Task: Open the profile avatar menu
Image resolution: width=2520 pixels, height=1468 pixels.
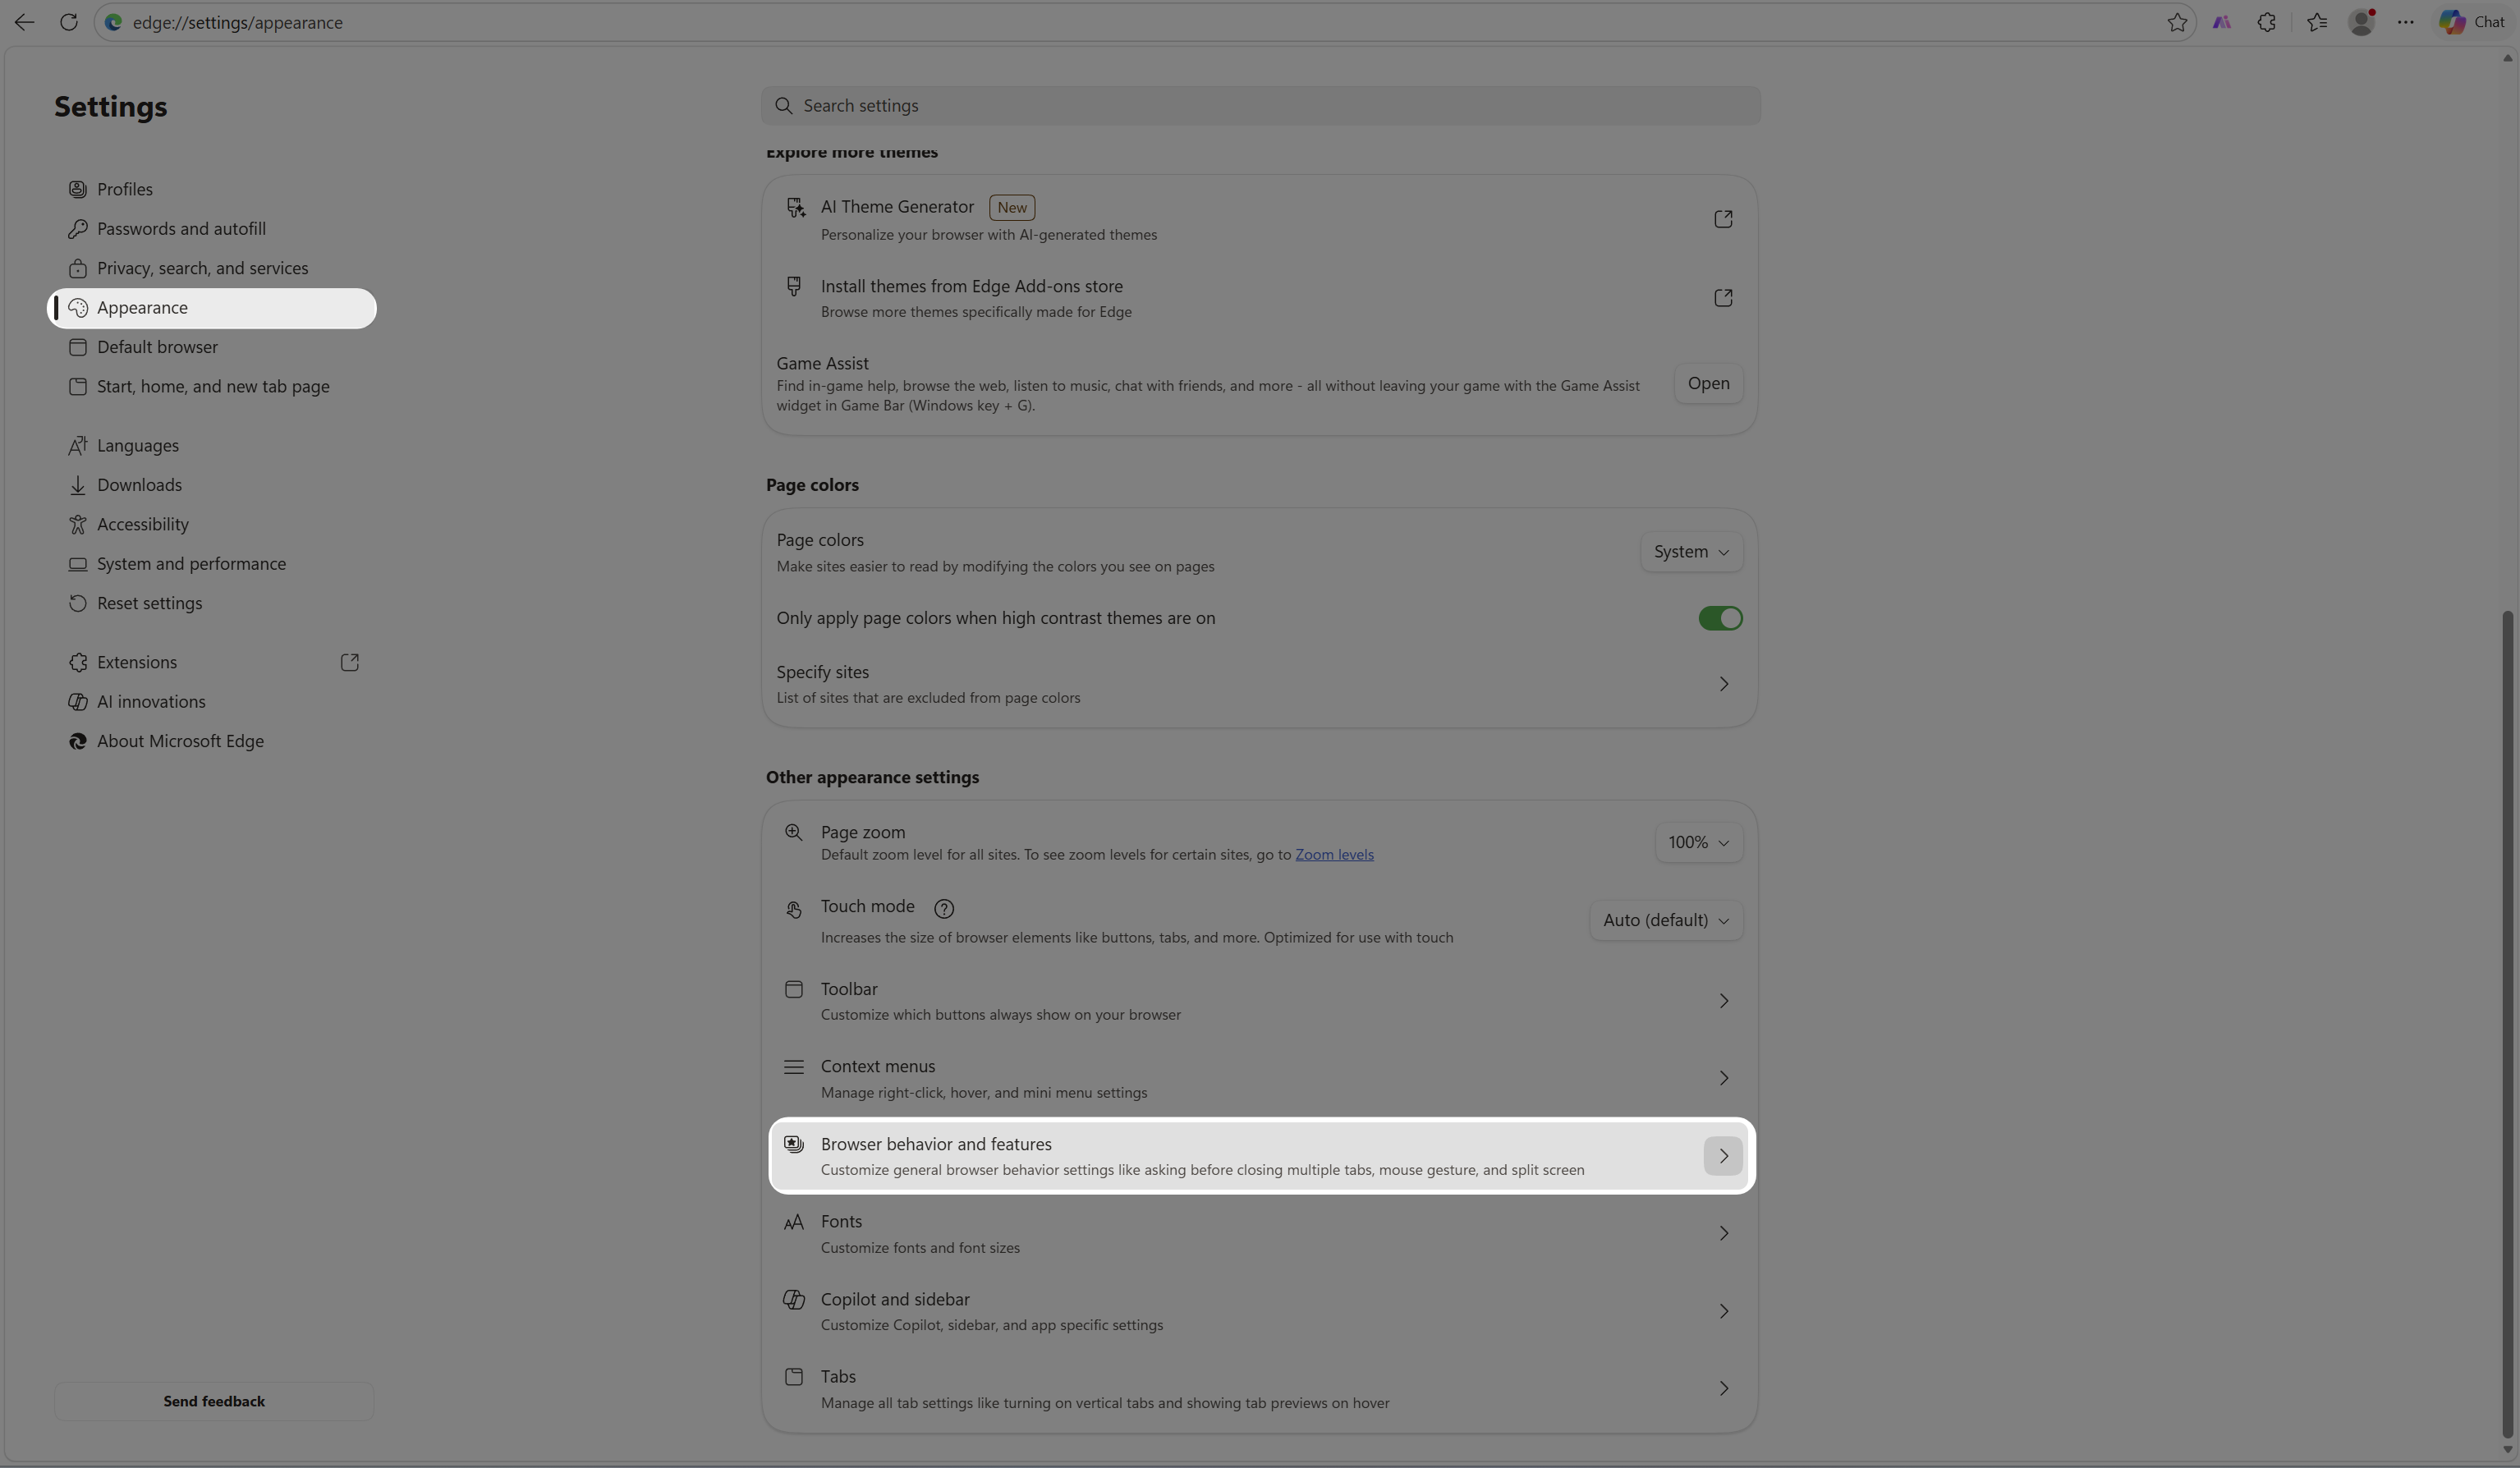Action: pos(2361,22)
